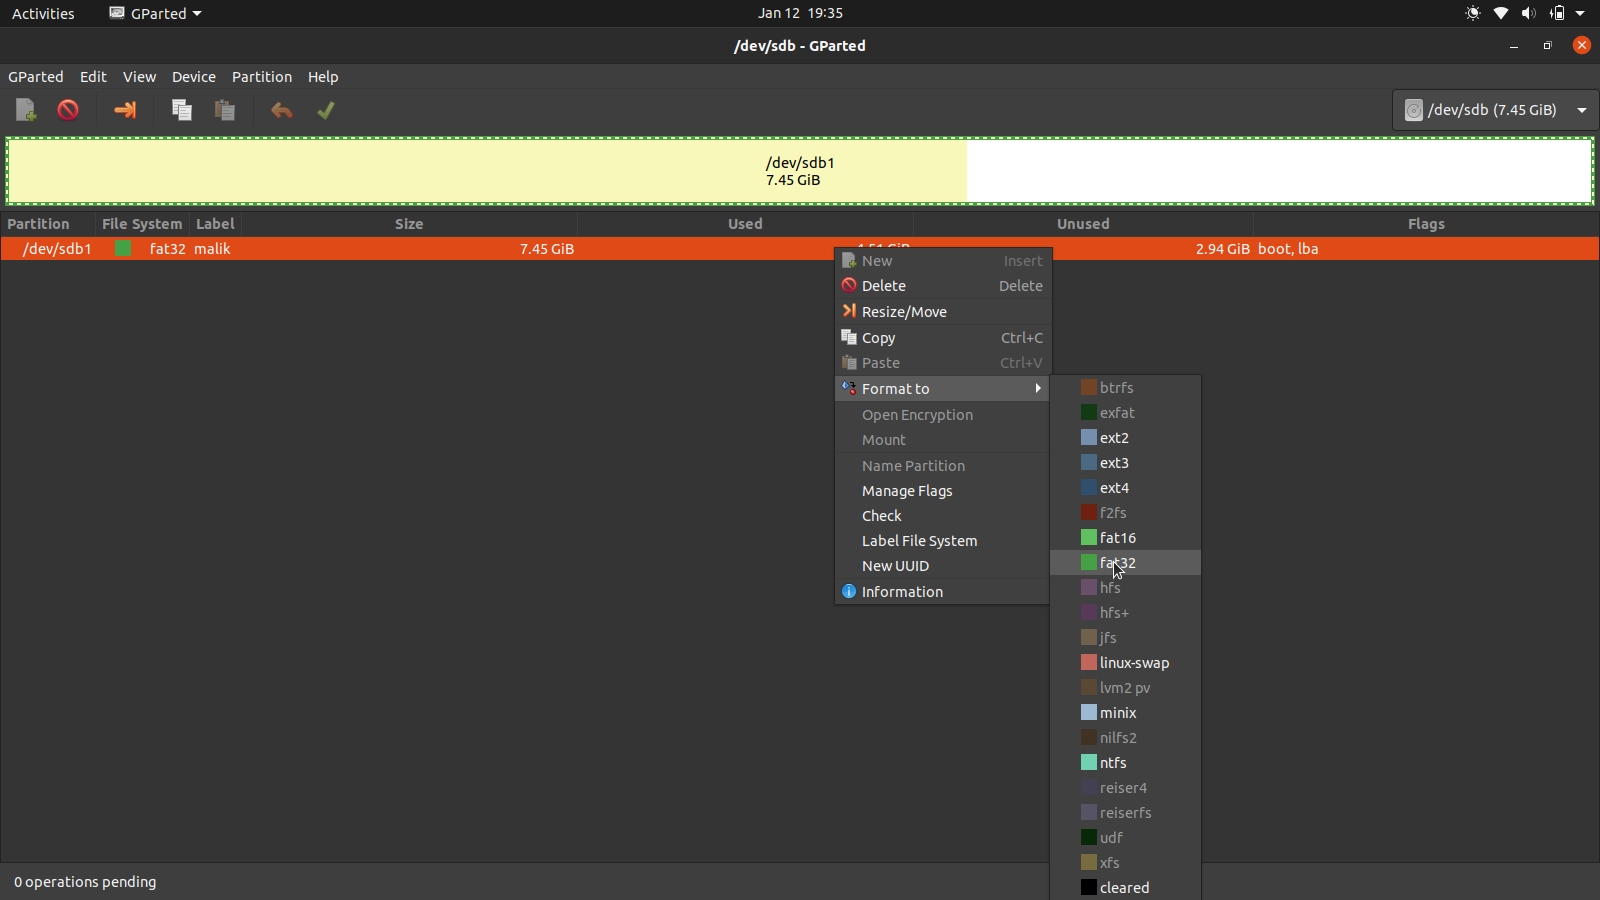Select the fat32 format option
The height and width of the screenshot is (900, 1600).
[x=1117, y=562]
